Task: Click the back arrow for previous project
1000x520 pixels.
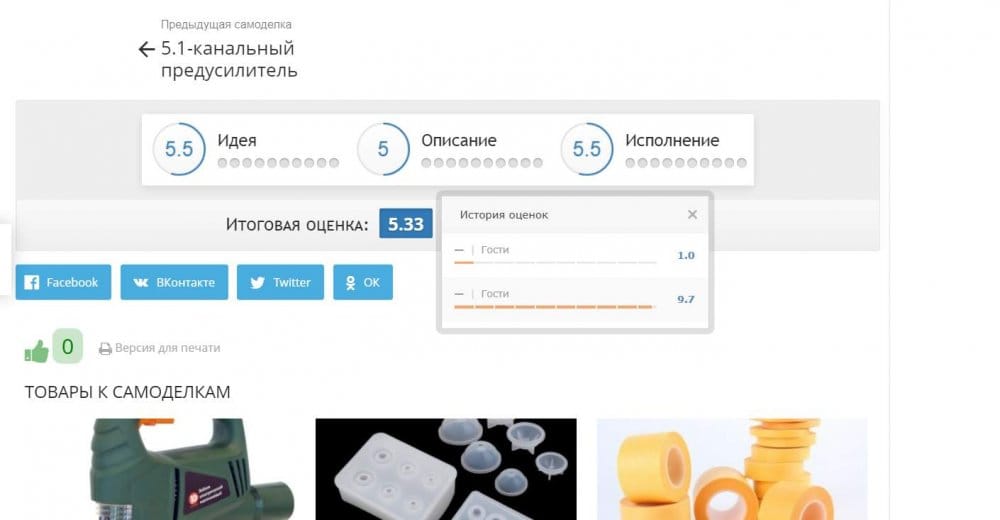Action: pos(147,49)
